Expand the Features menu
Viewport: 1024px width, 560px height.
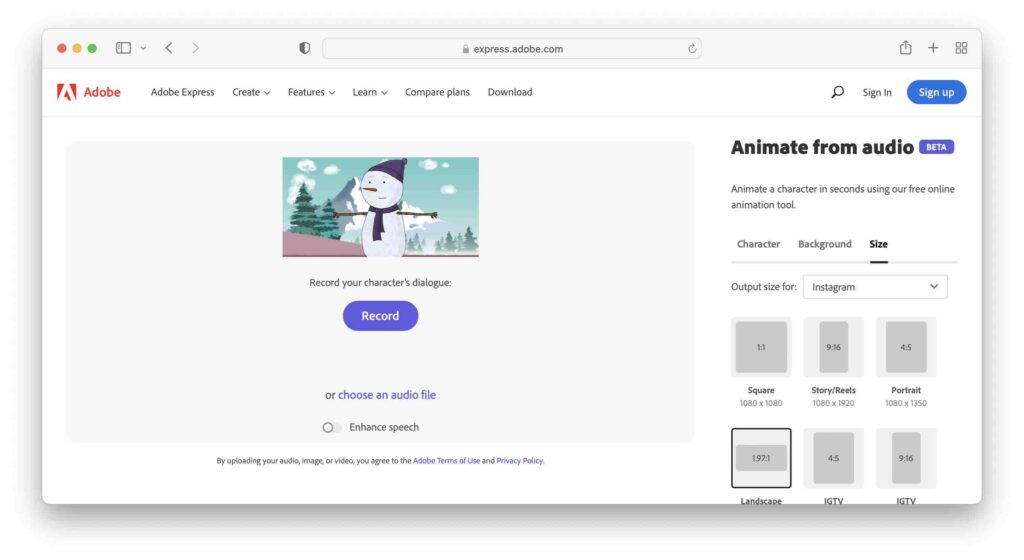click(x=311, y=92)
